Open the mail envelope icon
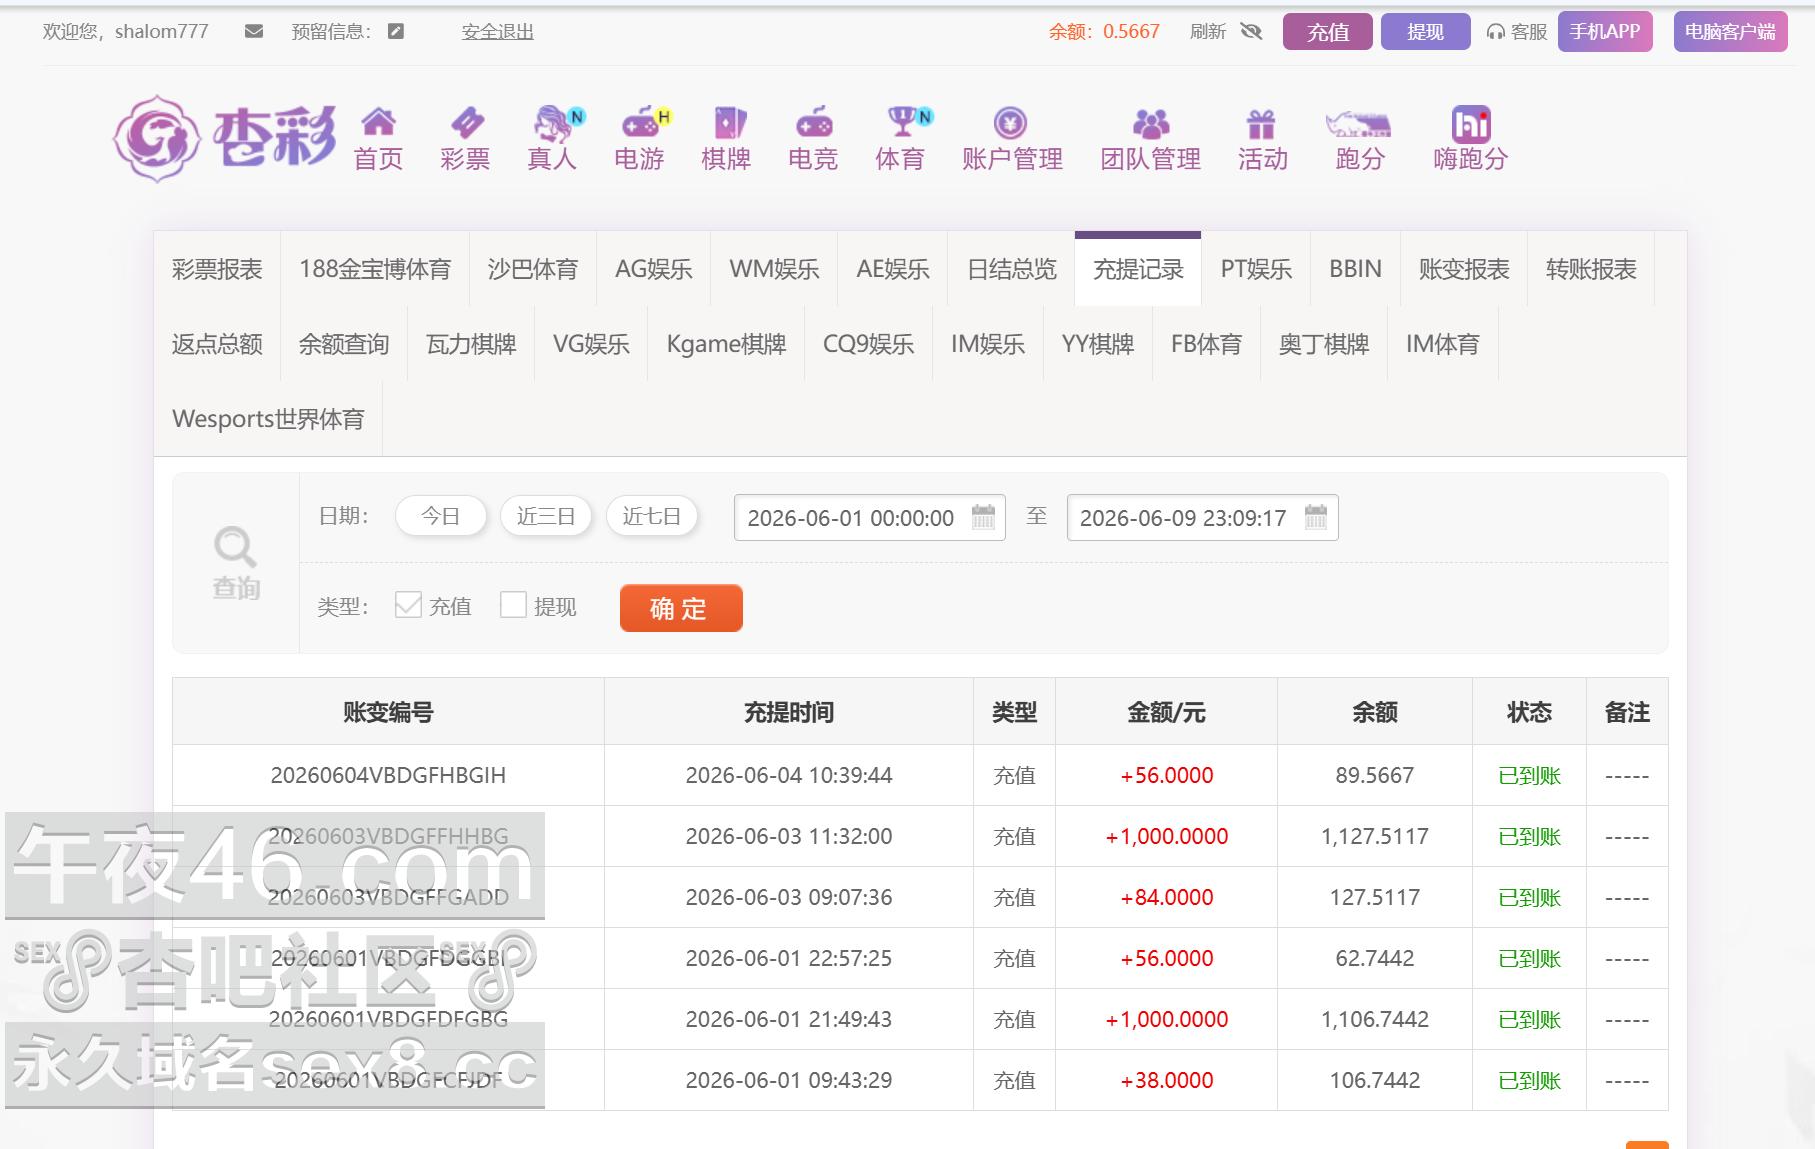 coord(254,32)
